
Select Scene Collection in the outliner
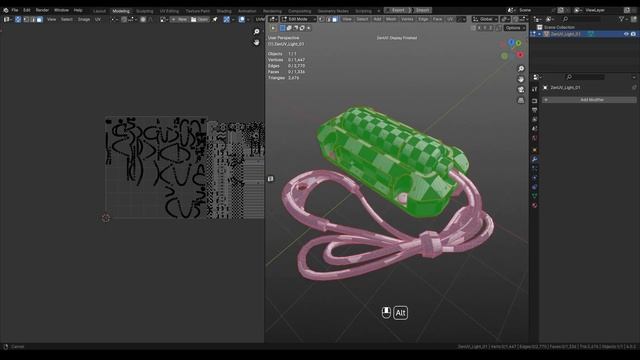[559, 27]
